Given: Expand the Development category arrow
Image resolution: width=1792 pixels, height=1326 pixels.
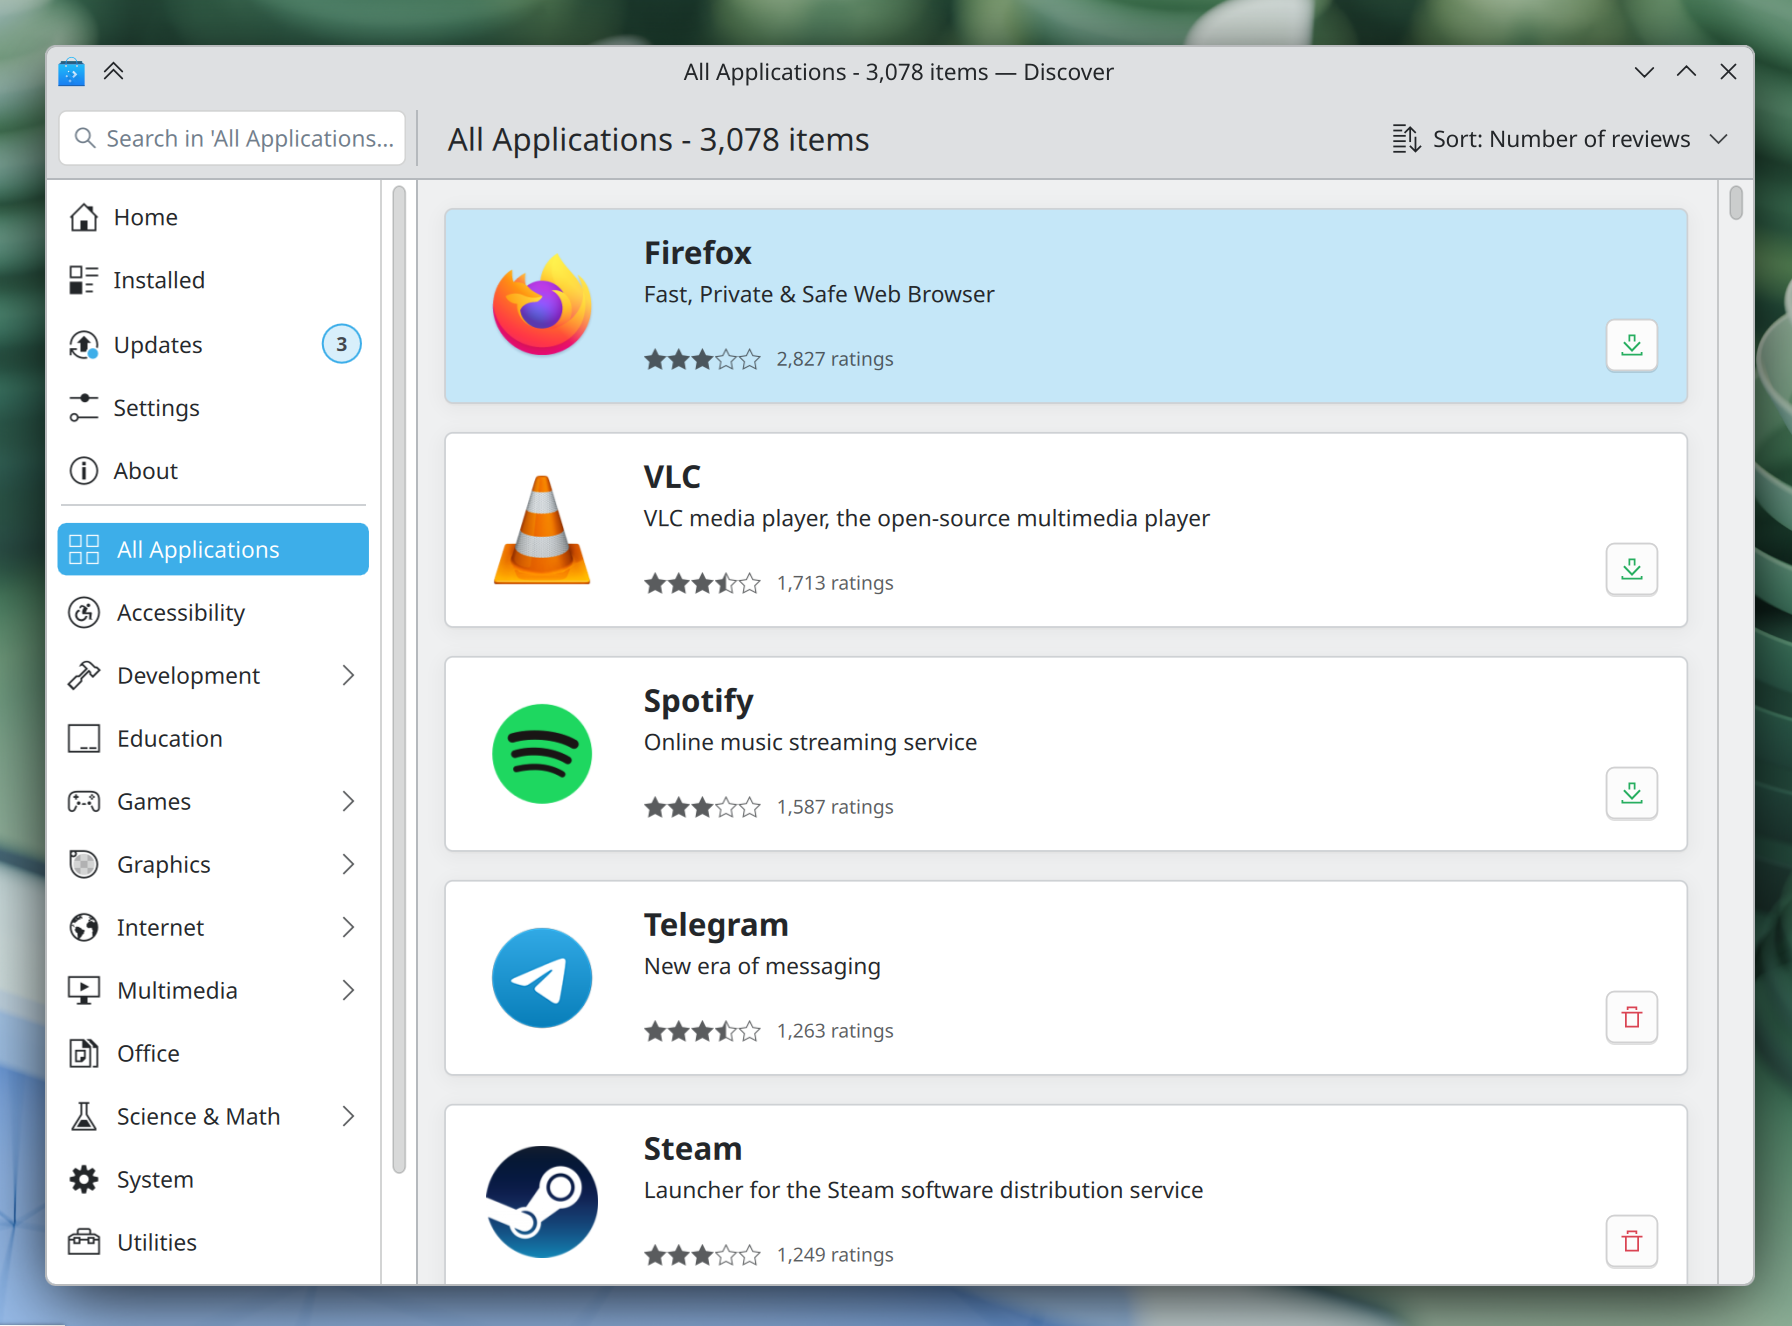Looking at the screenshot, I should coord(347,676).
